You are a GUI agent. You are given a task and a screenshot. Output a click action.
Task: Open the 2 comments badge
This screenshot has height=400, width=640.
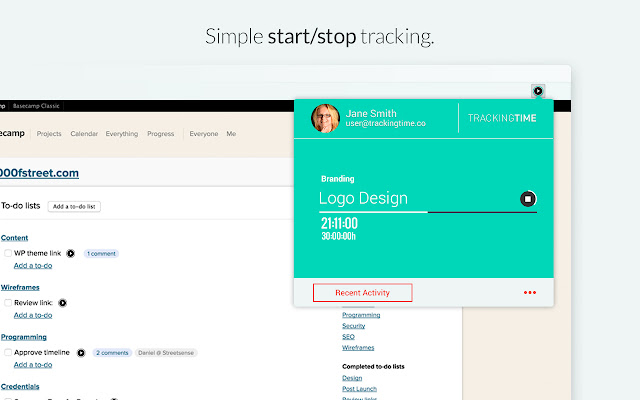(x=111, y=353)
